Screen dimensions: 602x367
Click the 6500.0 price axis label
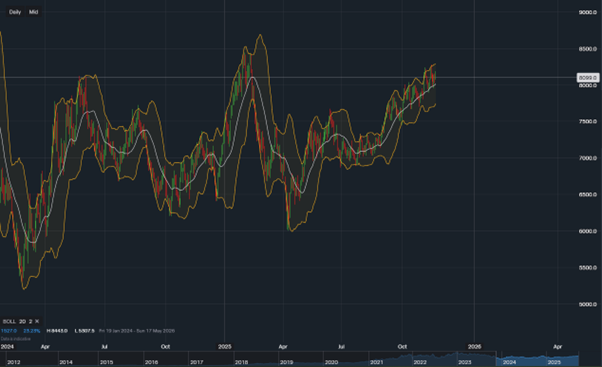[588, 194]
